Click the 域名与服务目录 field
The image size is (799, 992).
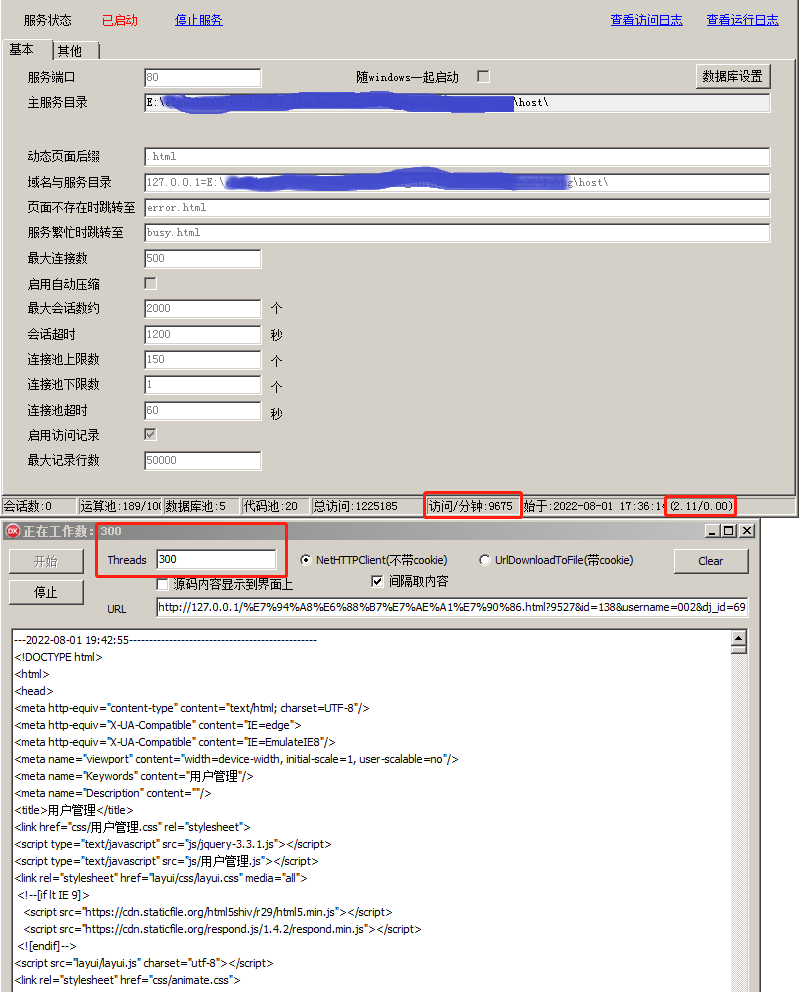pyautogui.click(x=457, y=182)
